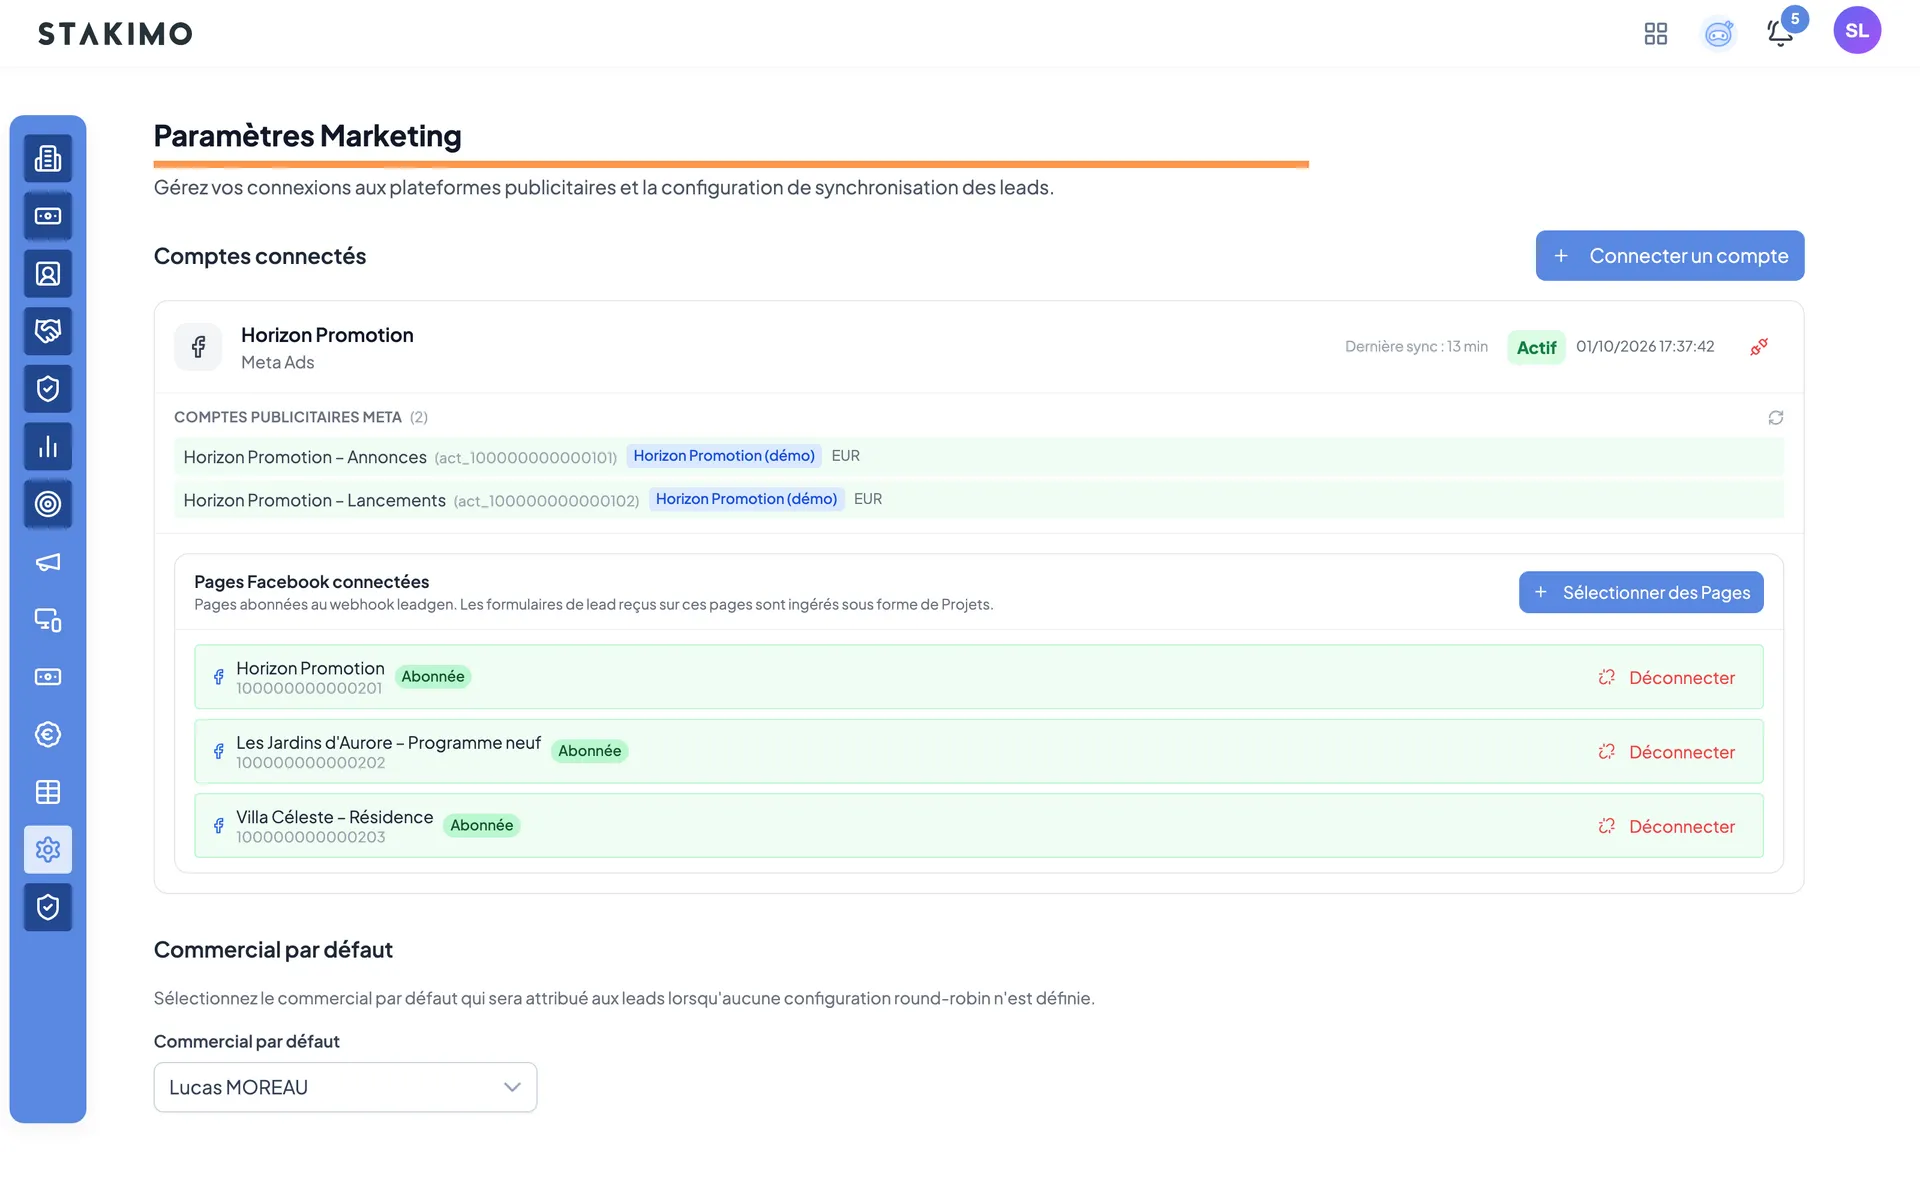Screen dimensions: 1920x1200
Task: Click Abonnée badge for Les Jardins d'Aurore
Action: (x=589, y=751)
